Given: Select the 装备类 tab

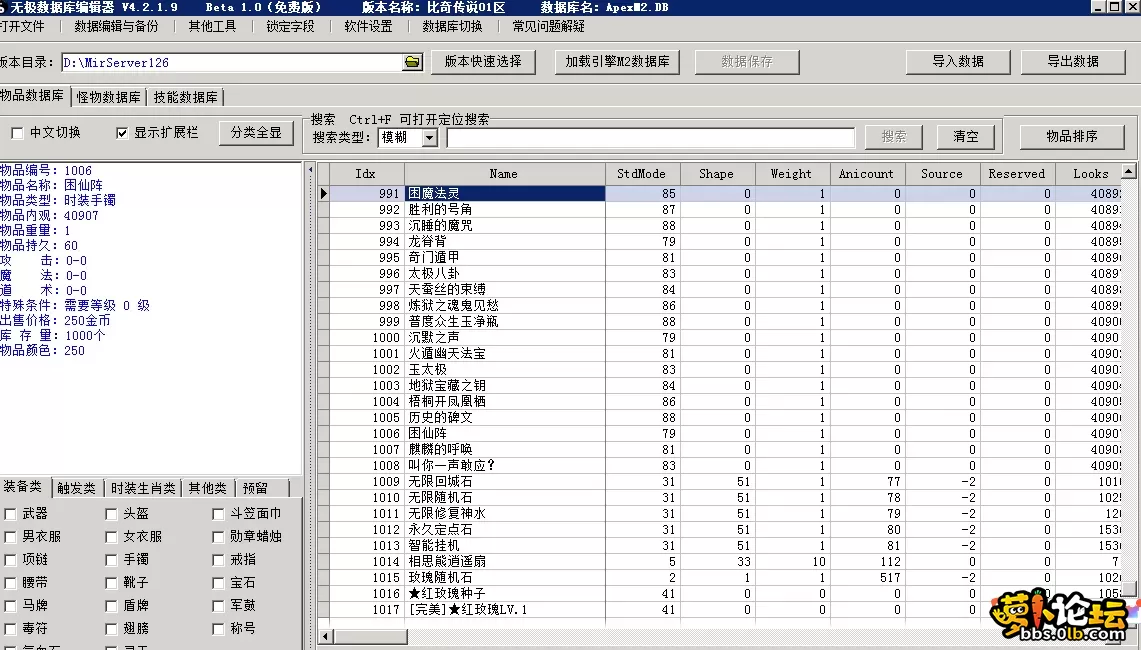Looking at the screenshot, I should [x=23, y=486].
